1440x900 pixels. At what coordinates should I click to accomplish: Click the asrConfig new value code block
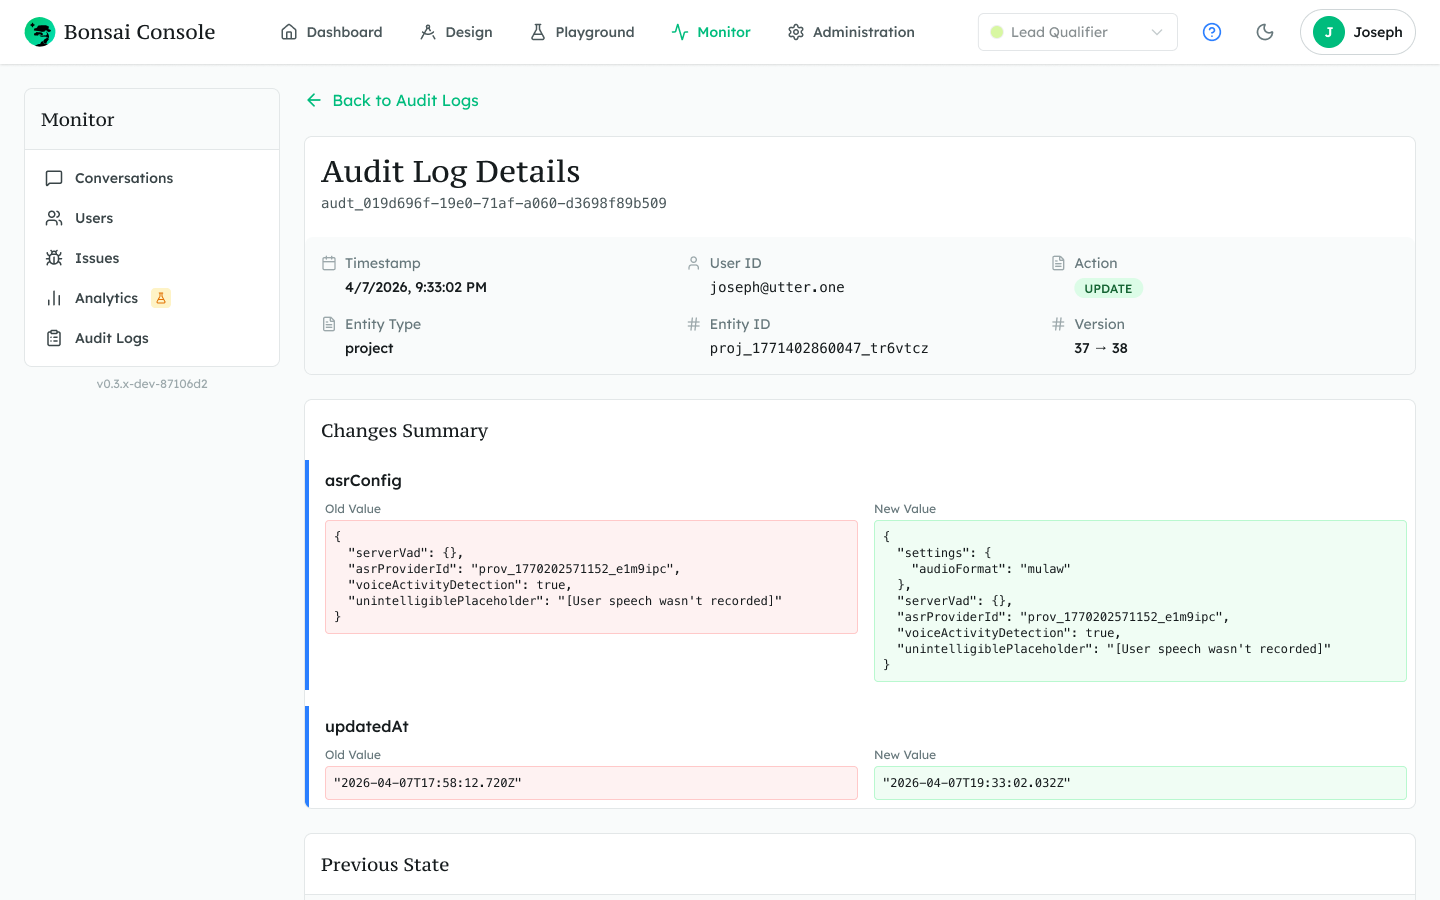(1140, 601)
